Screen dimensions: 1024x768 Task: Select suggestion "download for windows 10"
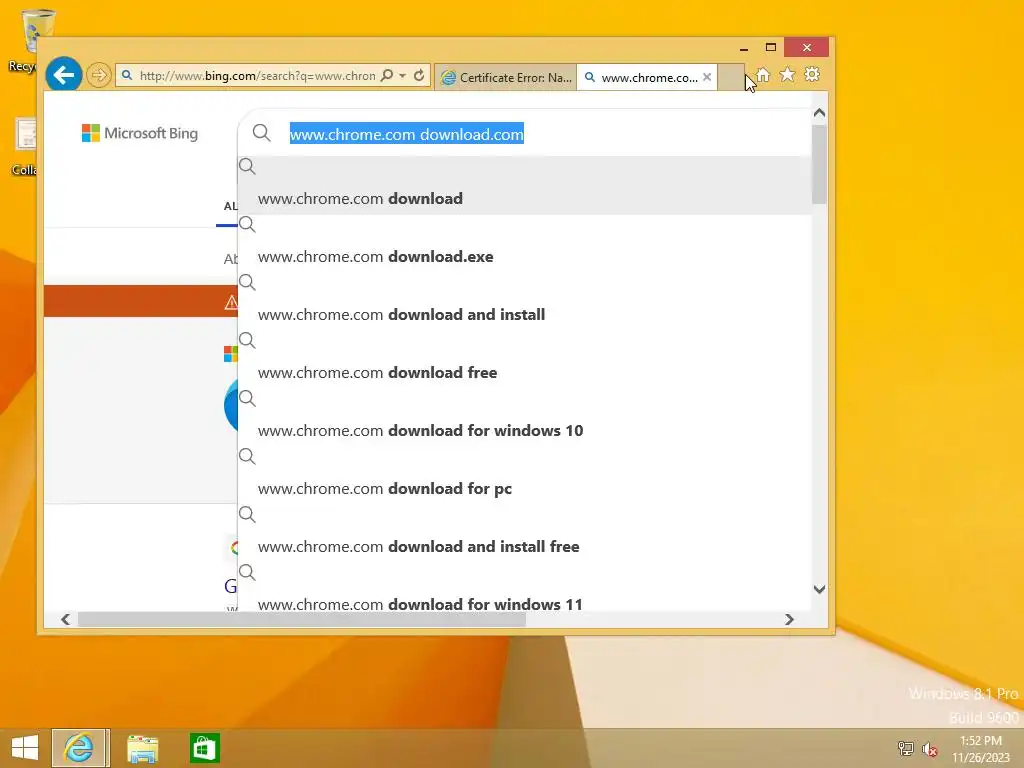(x=524, y=418)
